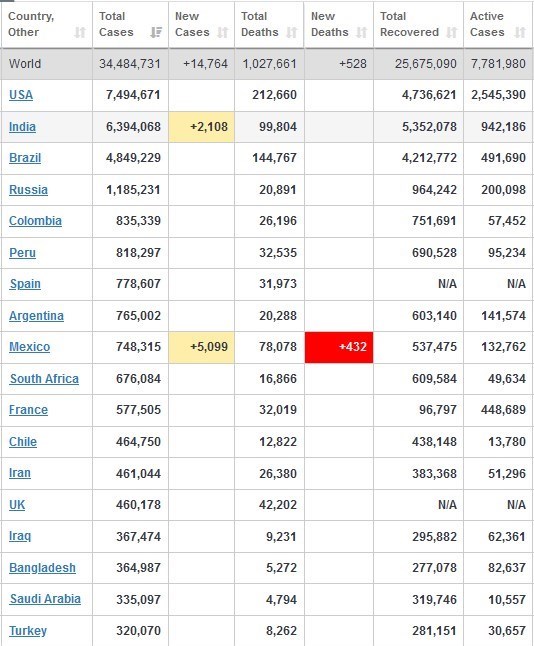
Task: Click the Argentina country link
Action: [37, 316]
